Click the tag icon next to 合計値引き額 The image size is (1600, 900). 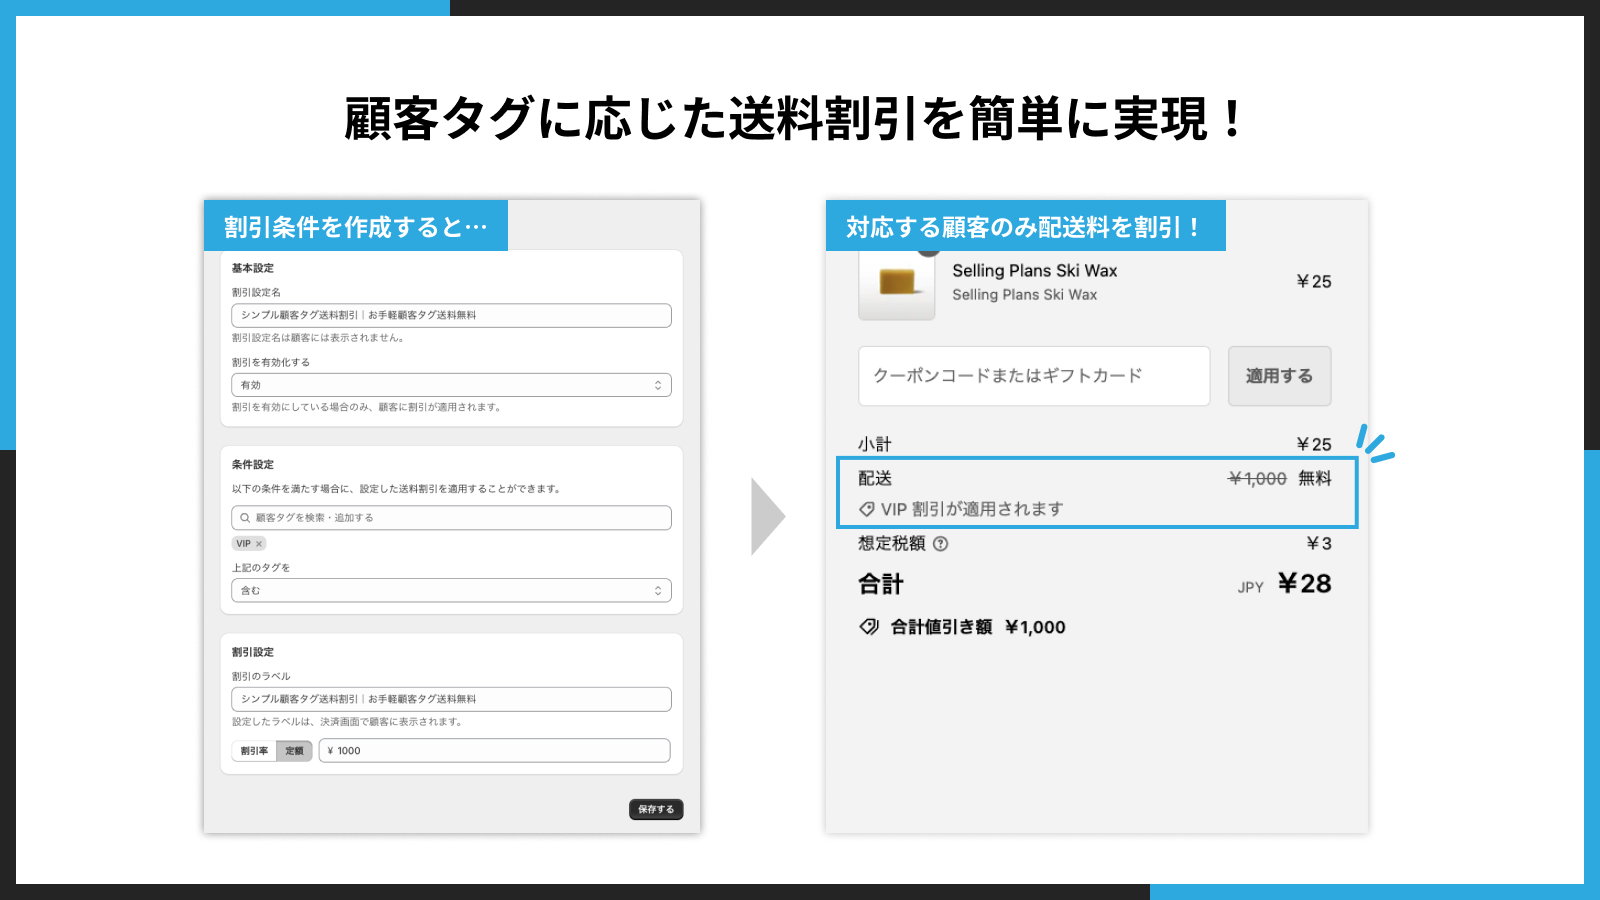(866, 627)
